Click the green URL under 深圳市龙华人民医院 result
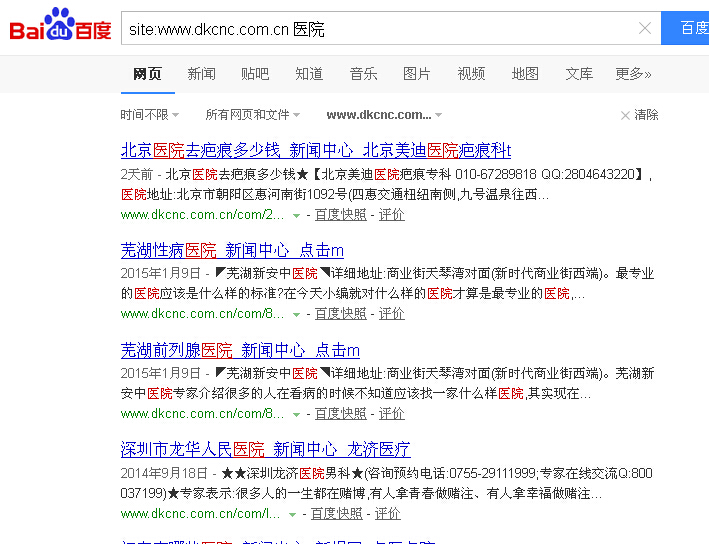This screenshot has height=544, width=709. tap(200, 514)
